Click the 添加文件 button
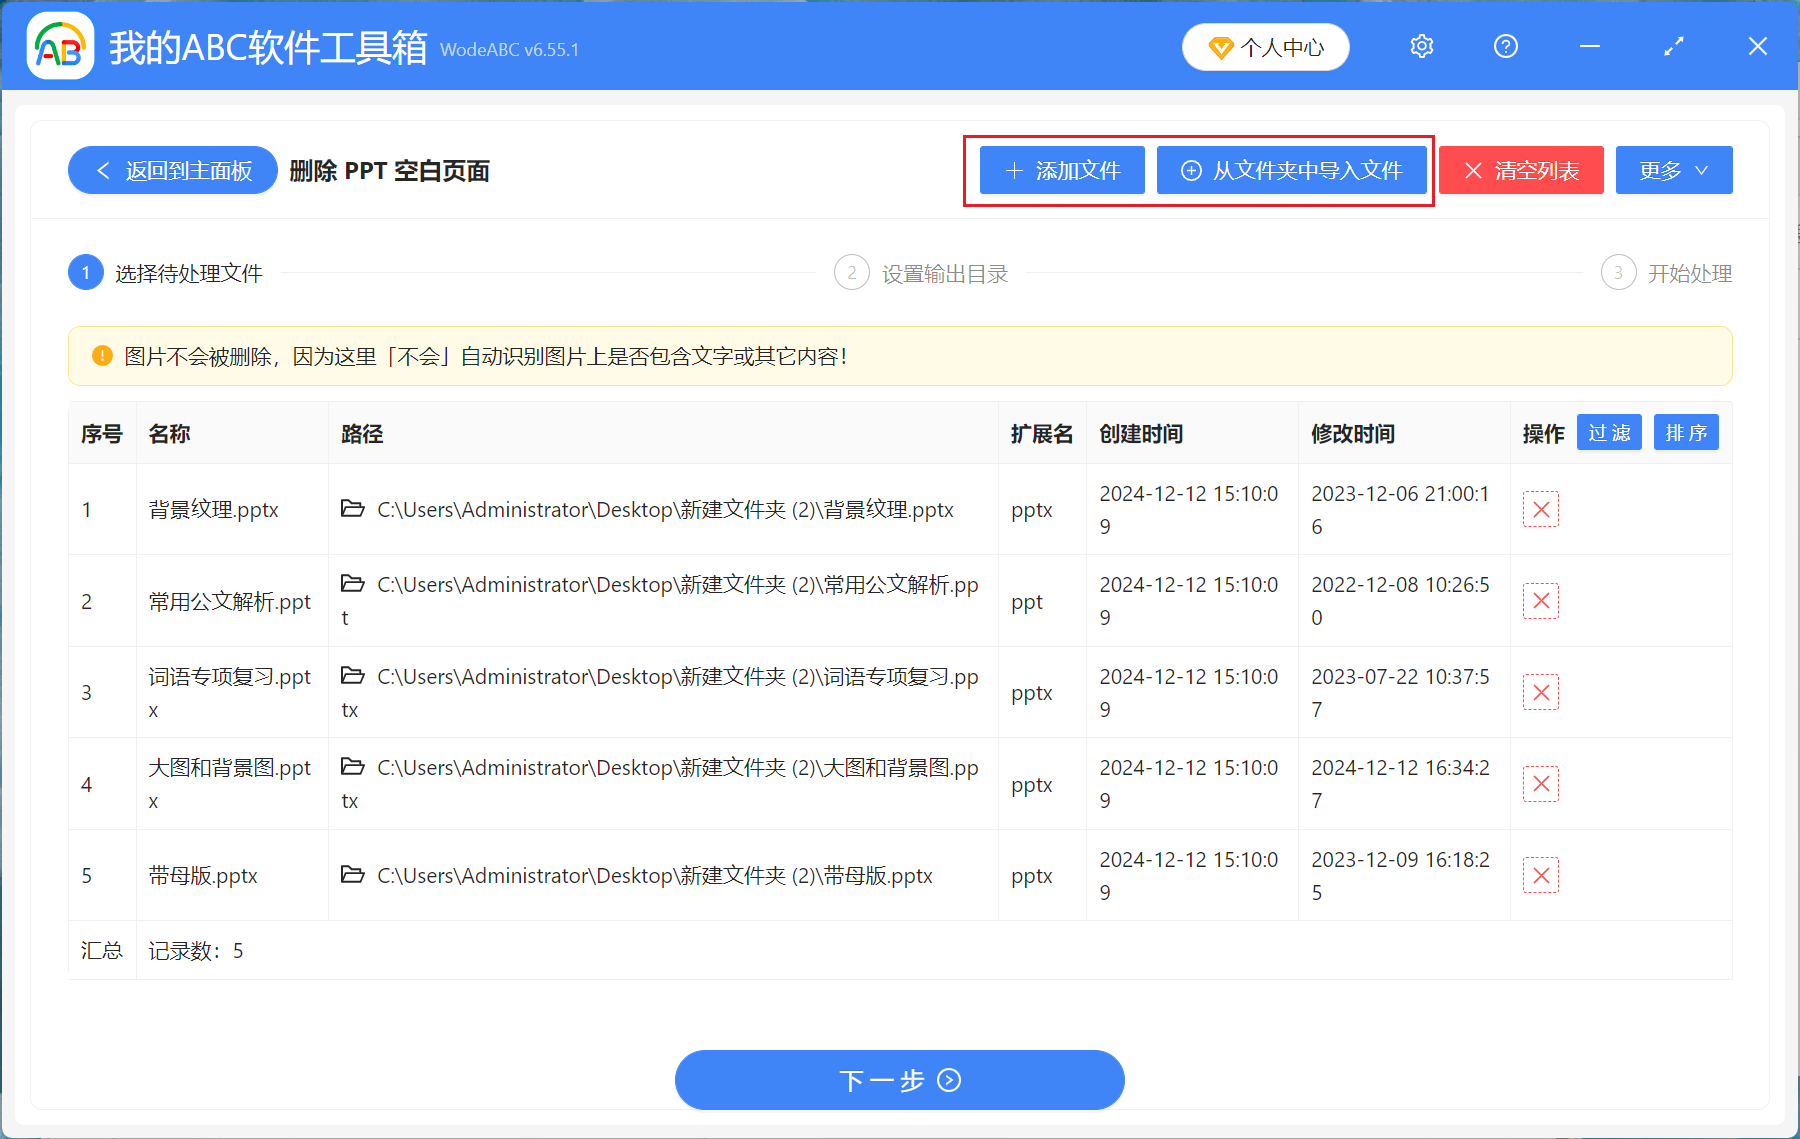 click(x=1061, y=170)
